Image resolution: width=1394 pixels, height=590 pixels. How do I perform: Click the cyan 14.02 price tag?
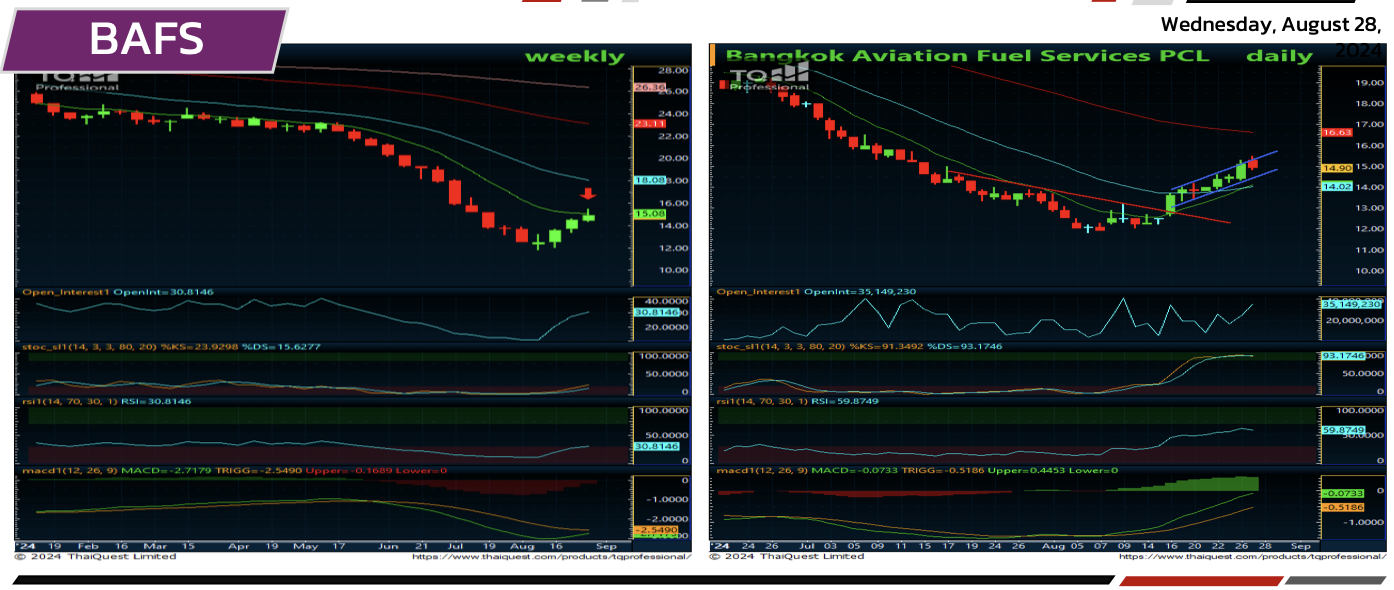[x=1337, y=186]
